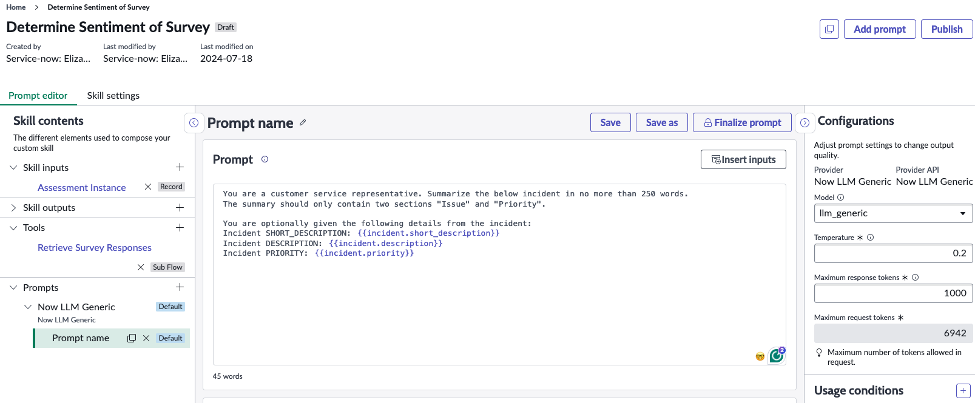Add a Usage condition with plus button
This screenshot has width=977, height=404.
[963, 390]
